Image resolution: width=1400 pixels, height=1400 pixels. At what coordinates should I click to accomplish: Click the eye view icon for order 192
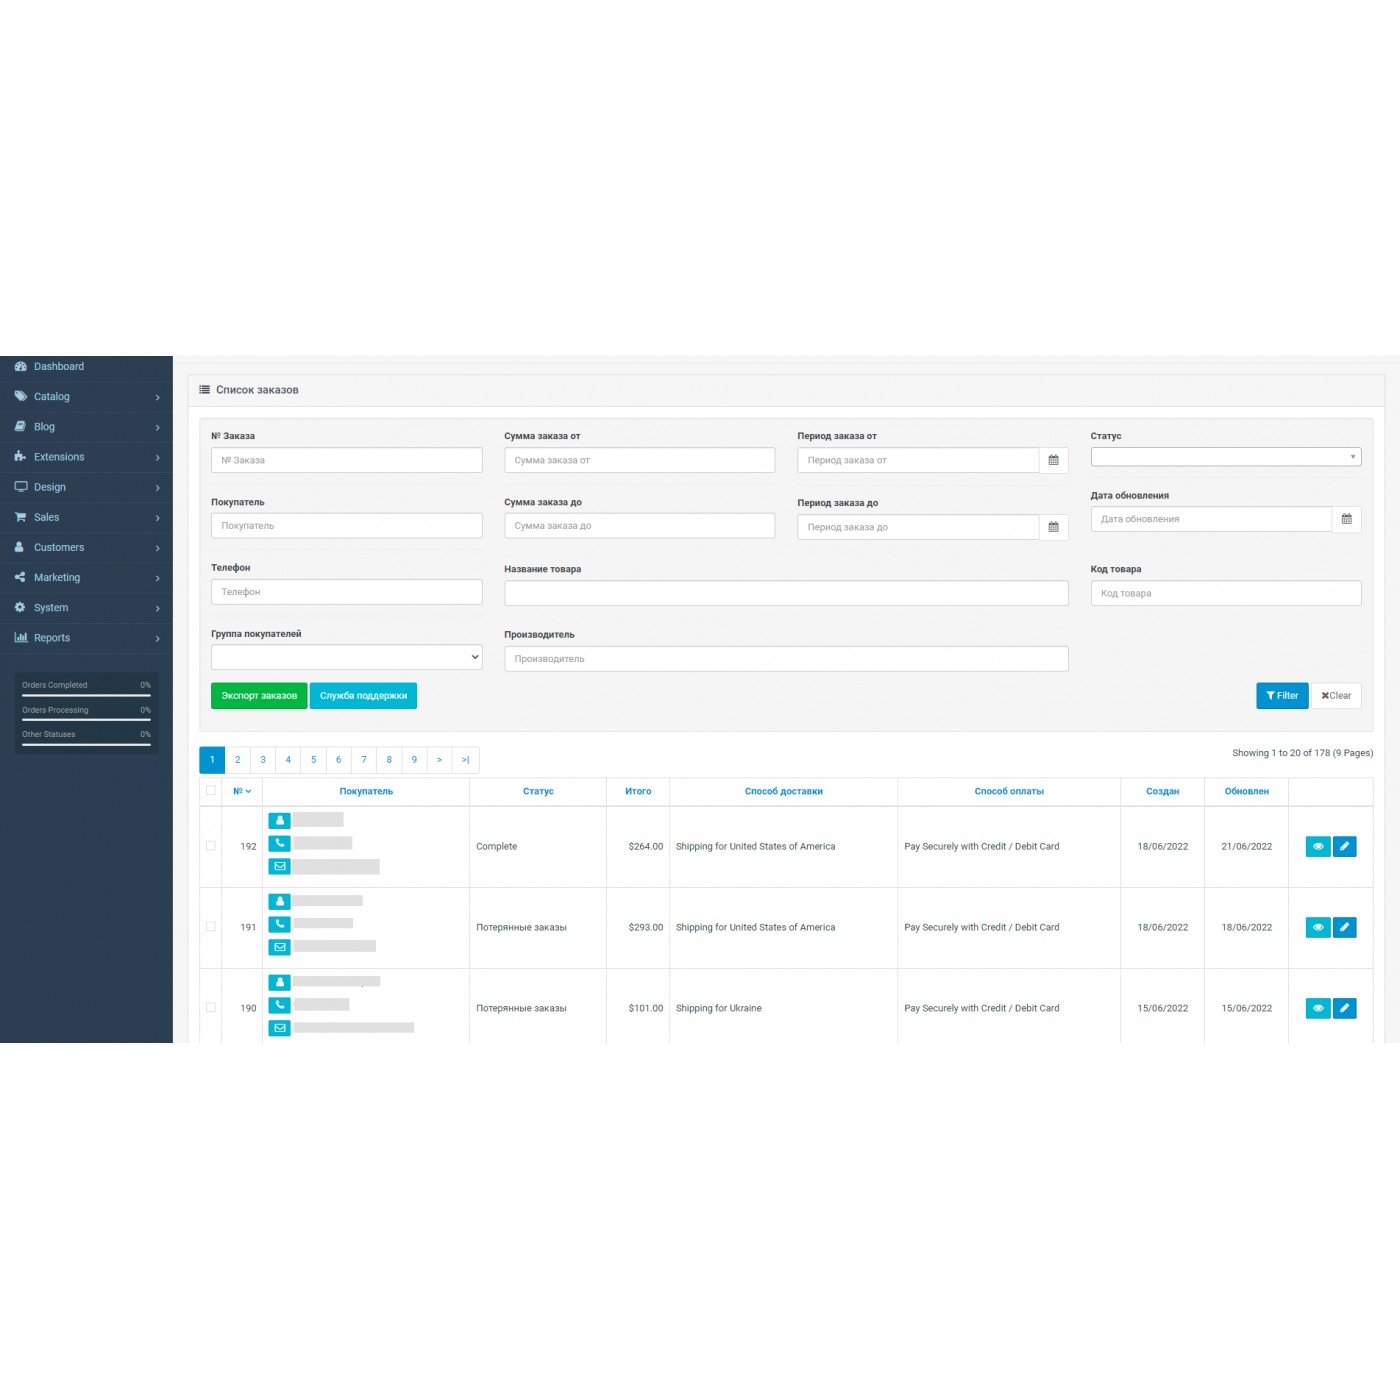1317,847
